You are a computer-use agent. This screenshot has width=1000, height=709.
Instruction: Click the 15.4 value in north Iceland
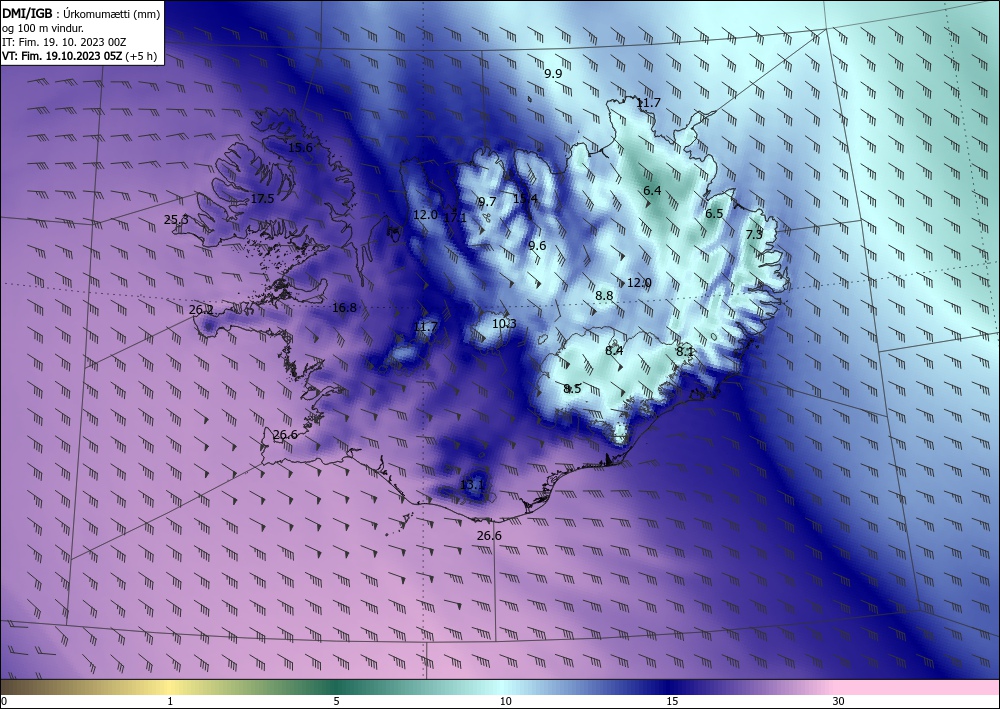[x=526, y=198]
